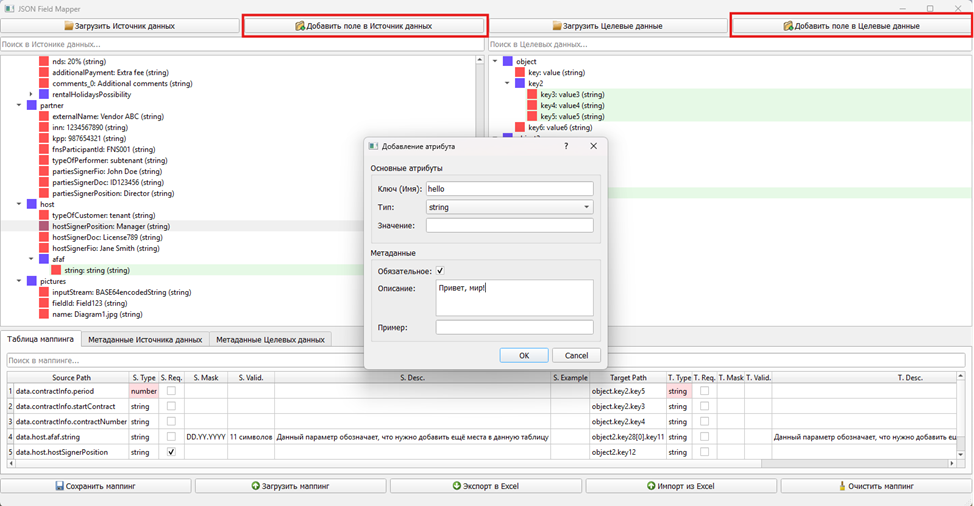Focus the Поиск в маппинге search field
Viewport: 974px width, 506px height.
(x=486, y=360)
